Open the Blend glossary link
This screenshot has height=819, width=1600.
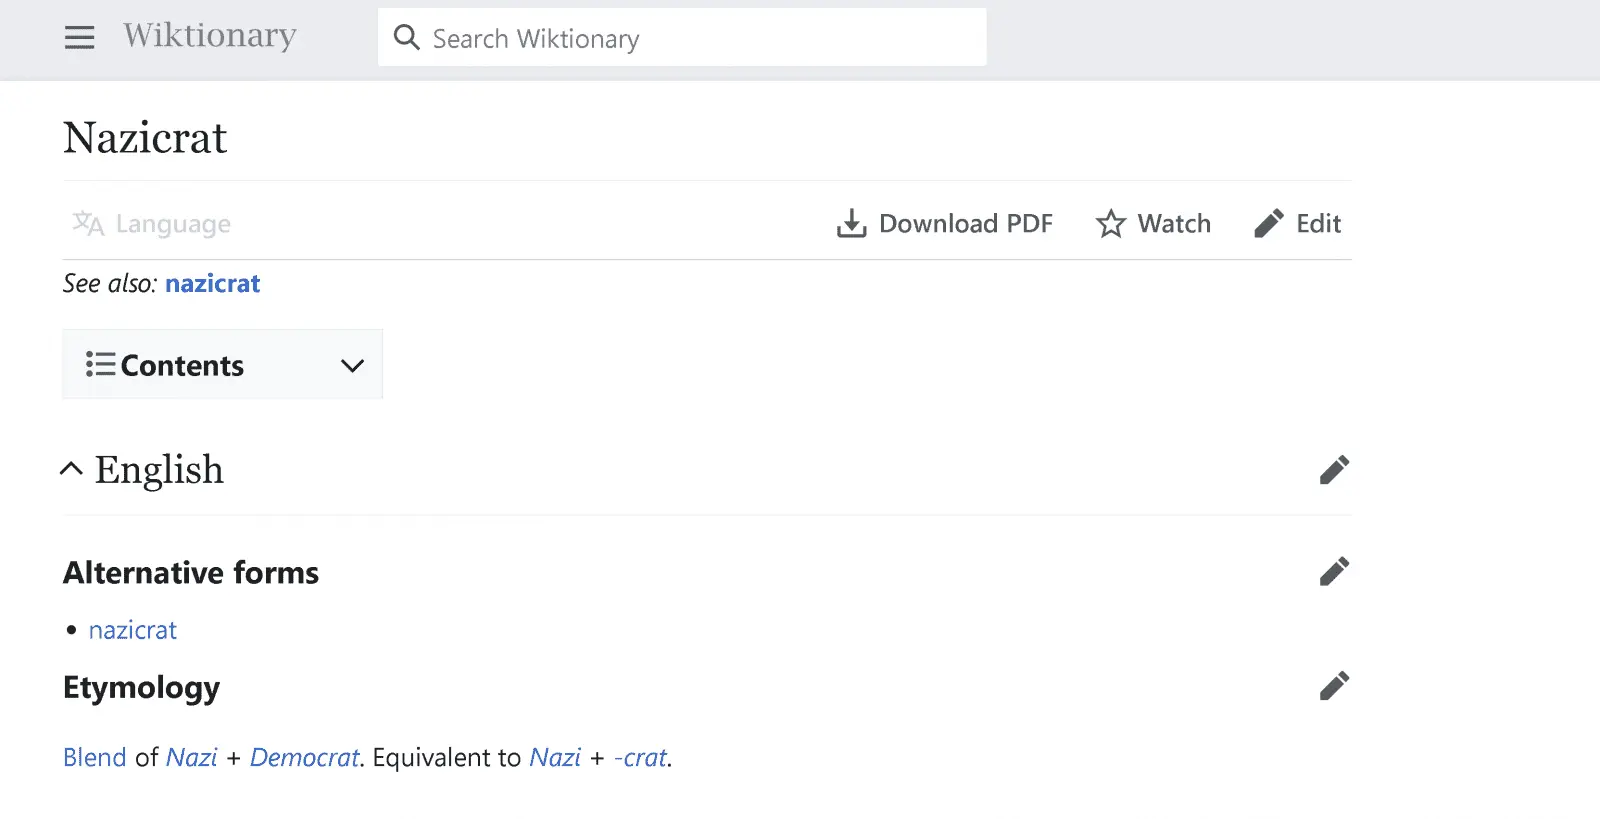(95, 757)
